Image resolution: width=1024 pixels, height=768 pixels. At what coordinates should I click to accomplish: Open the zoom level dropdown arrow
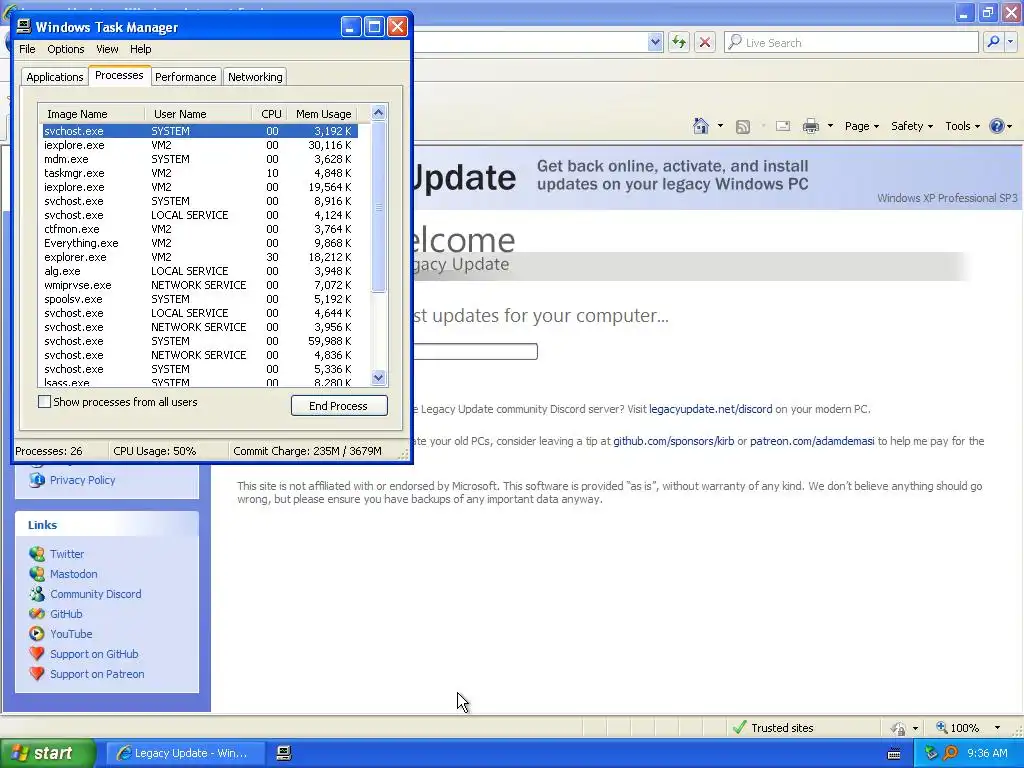(997, 728)
